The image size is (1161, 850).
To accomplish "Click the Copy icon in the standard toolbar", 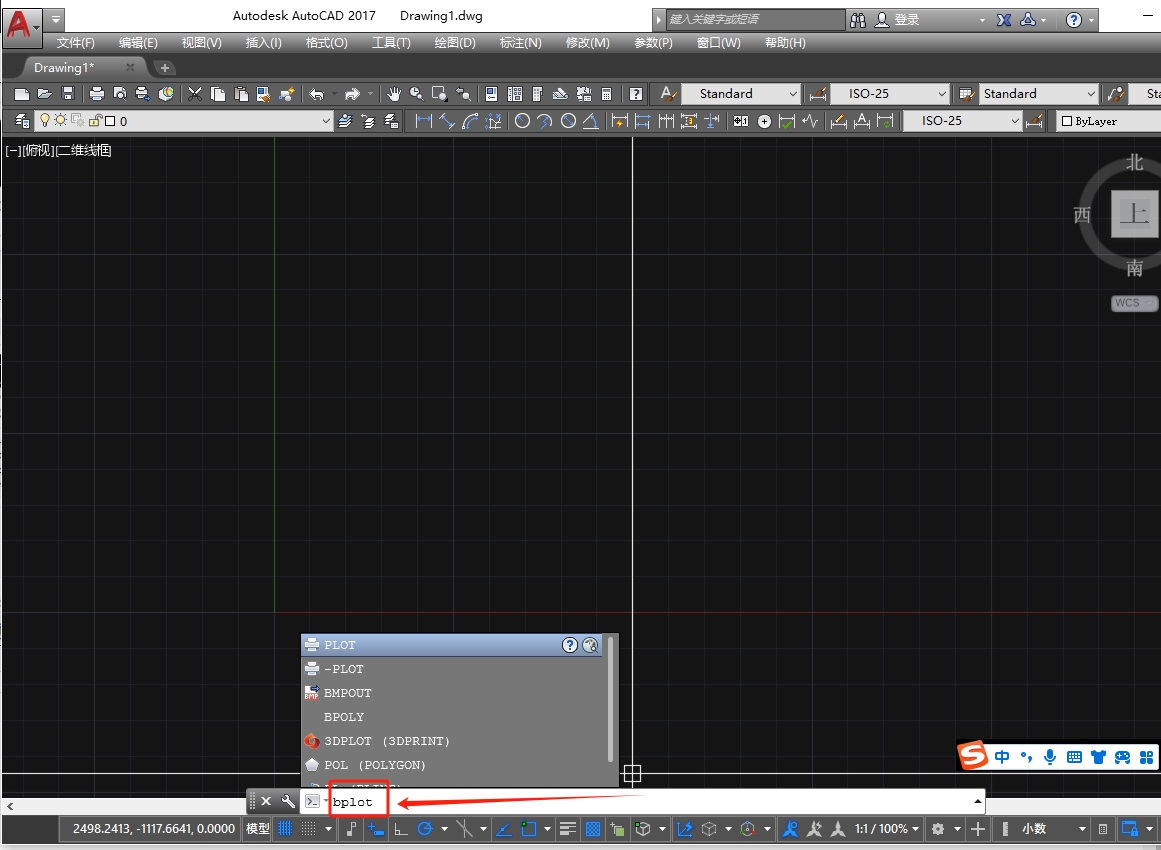I will 218,94.
